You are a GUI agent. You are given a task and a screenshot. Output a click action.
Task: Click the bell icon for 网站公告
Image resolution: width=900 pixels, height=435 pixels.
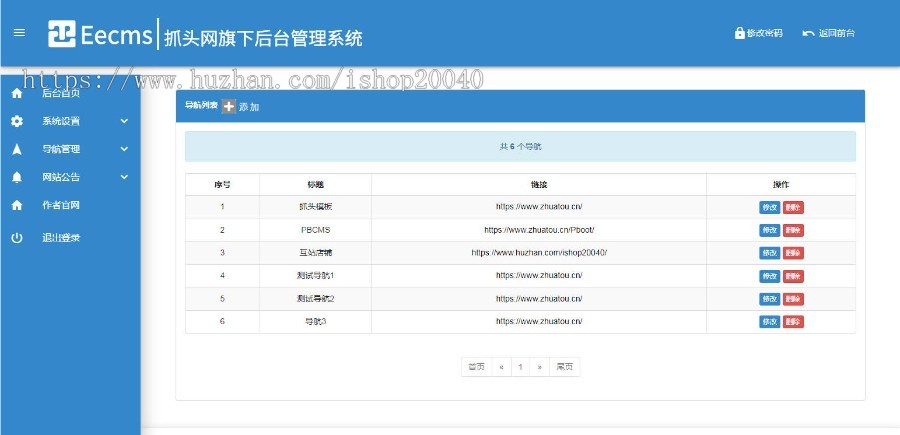click(x=17, y=177)
